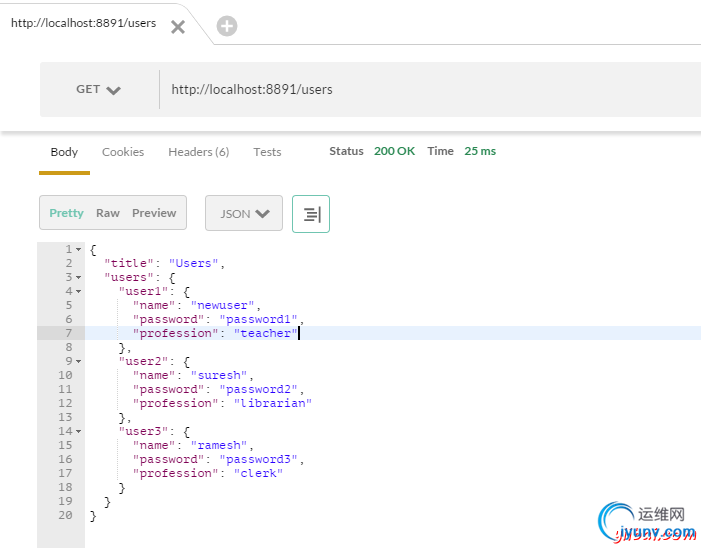Add a new request tab
701x548 pixels.
coord(227,27)
